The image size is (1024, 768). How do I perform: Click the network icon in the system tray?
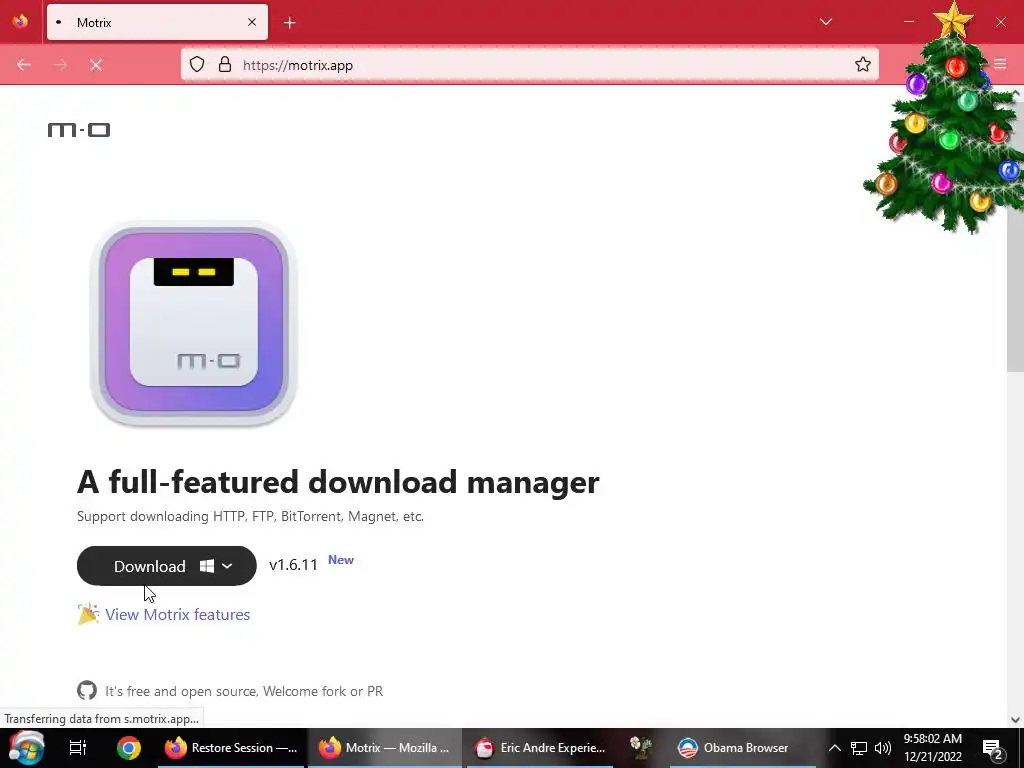(858, 748)
